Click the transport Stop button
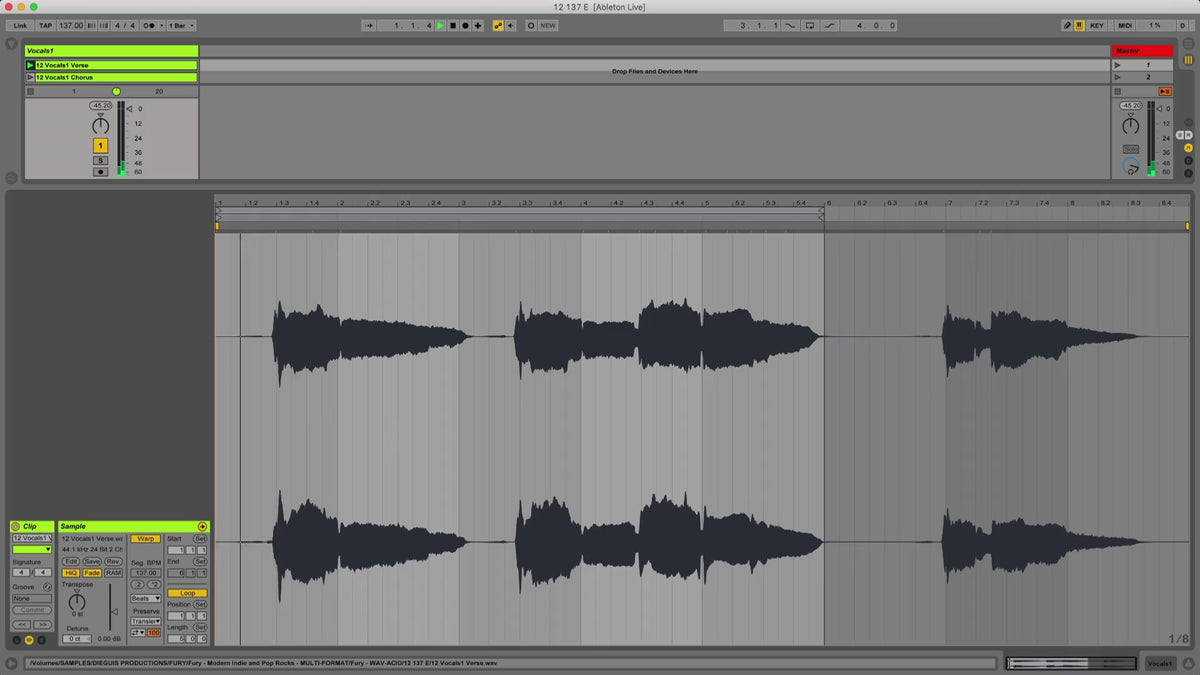 coord(452,25)
